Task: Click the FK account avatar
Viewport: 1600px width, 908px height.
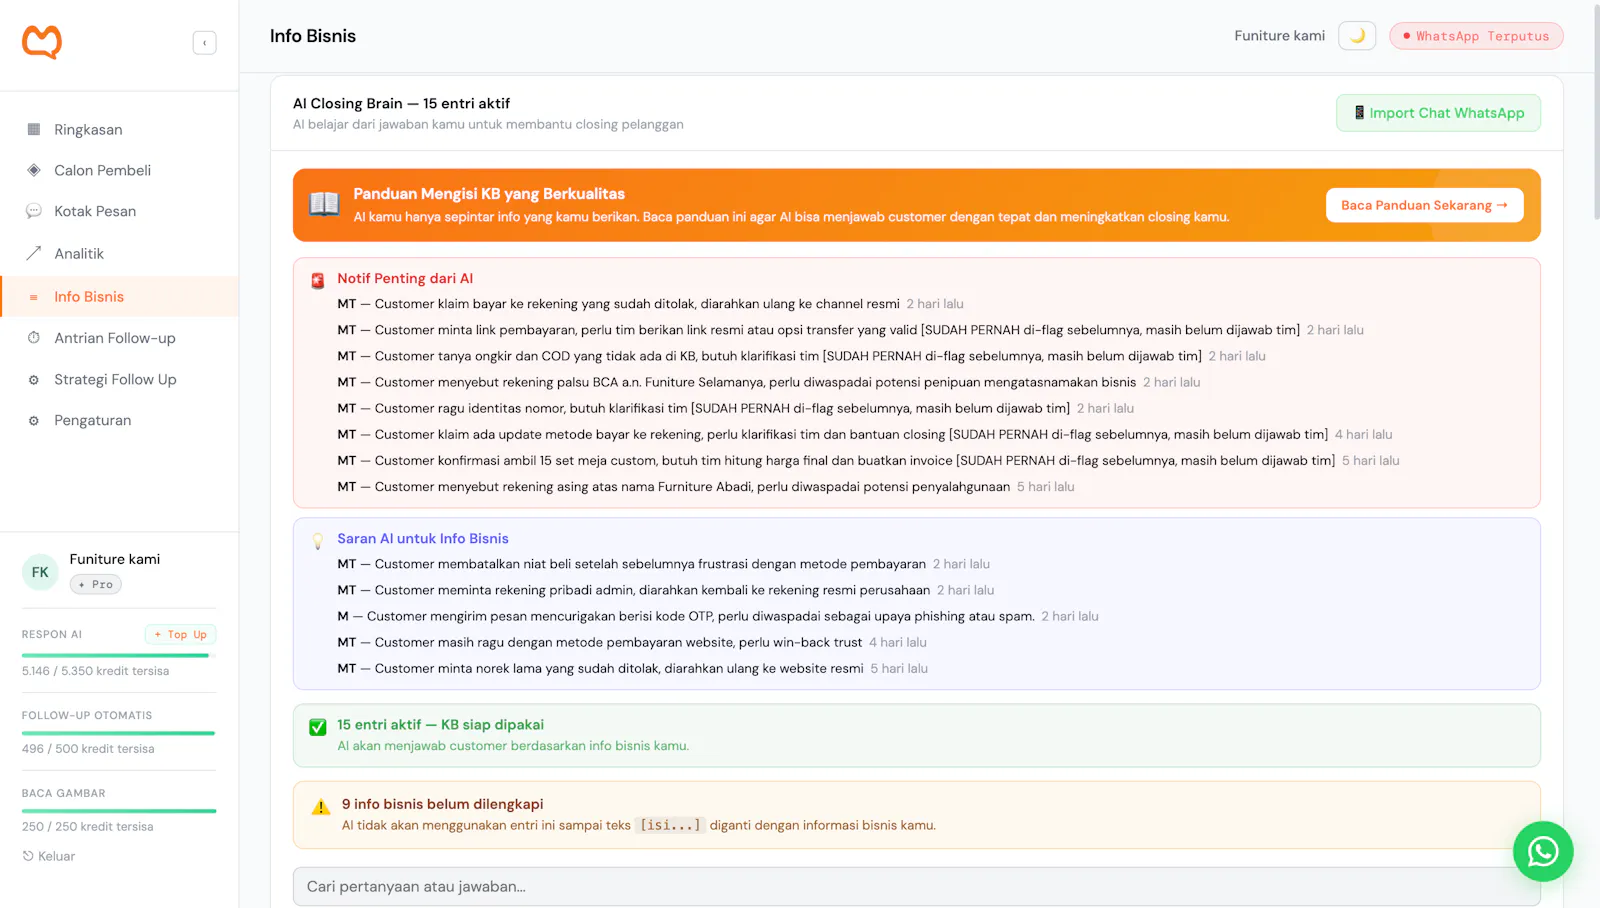Action: [x=40, y=572]
